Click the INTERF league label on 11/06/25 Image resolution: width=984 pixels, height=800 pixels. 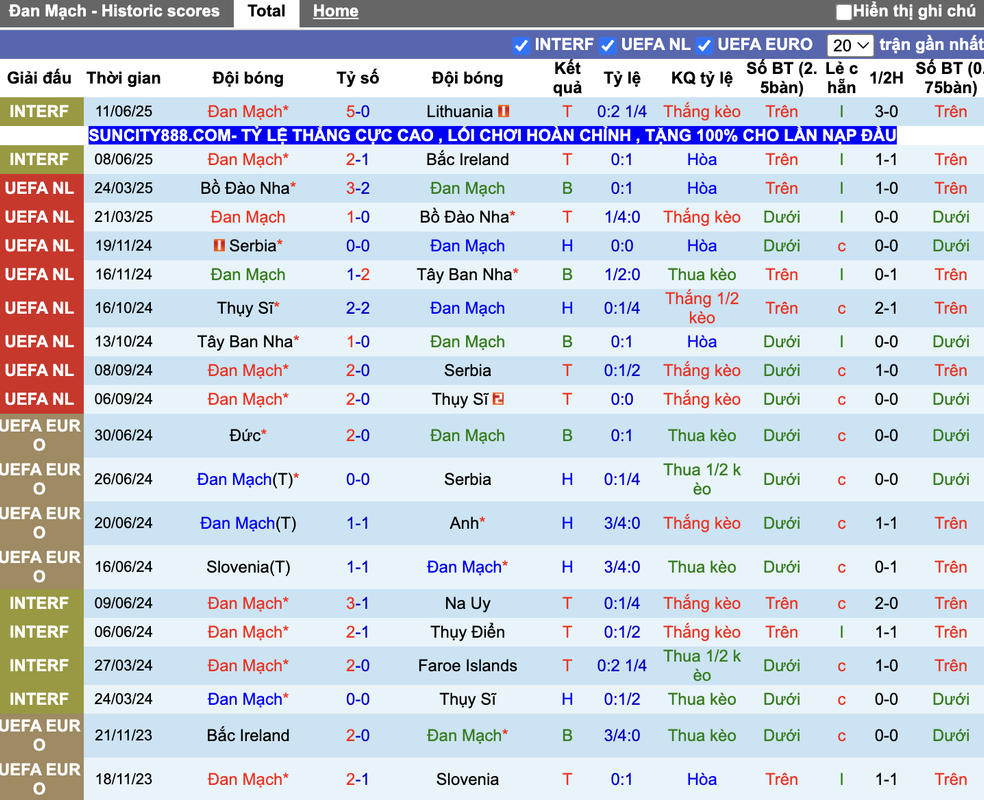(39, 111)
